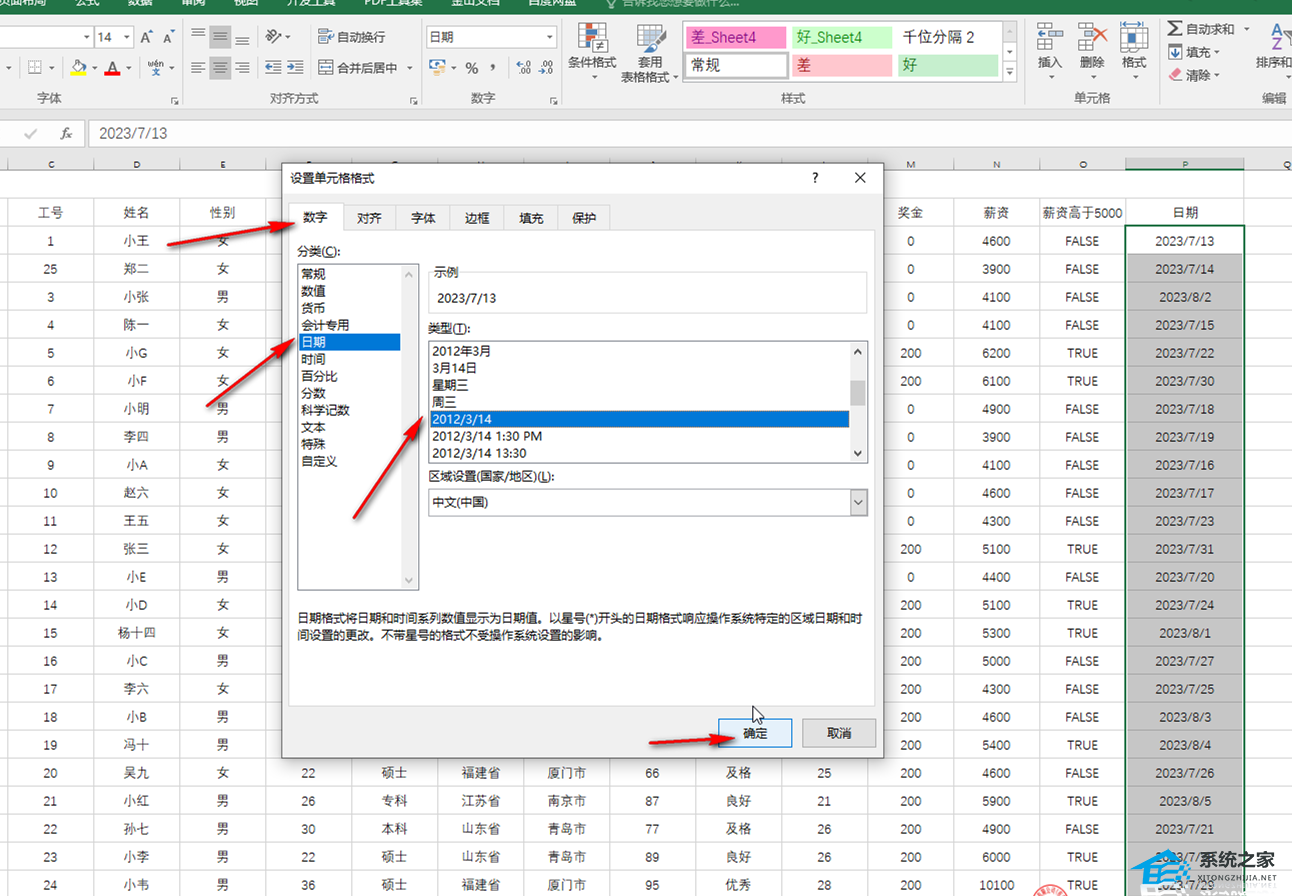Open the 对齐方式 group dialog launcher

[x=413, y=101]
